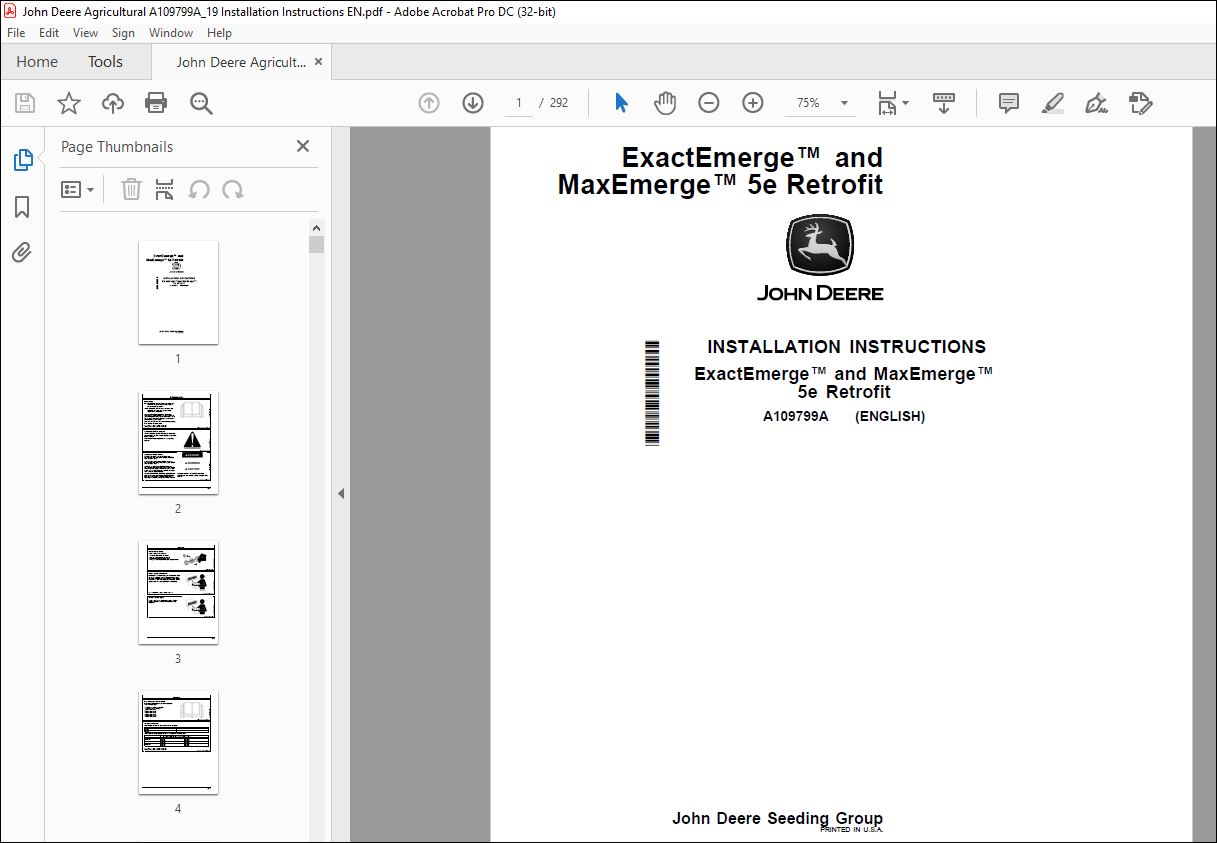1217x843 pixels.
Task: Close the Page Thumbnails panel
Action: 303,146
